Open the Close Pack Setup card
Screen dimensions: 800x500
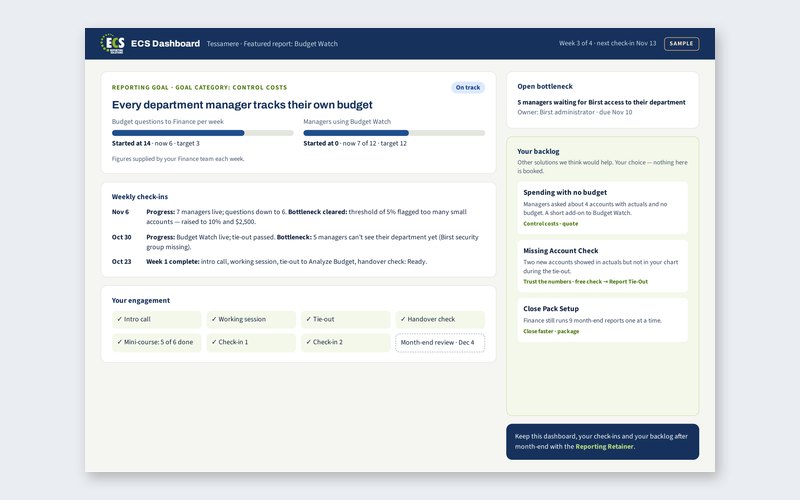click(x=603, y=320)
